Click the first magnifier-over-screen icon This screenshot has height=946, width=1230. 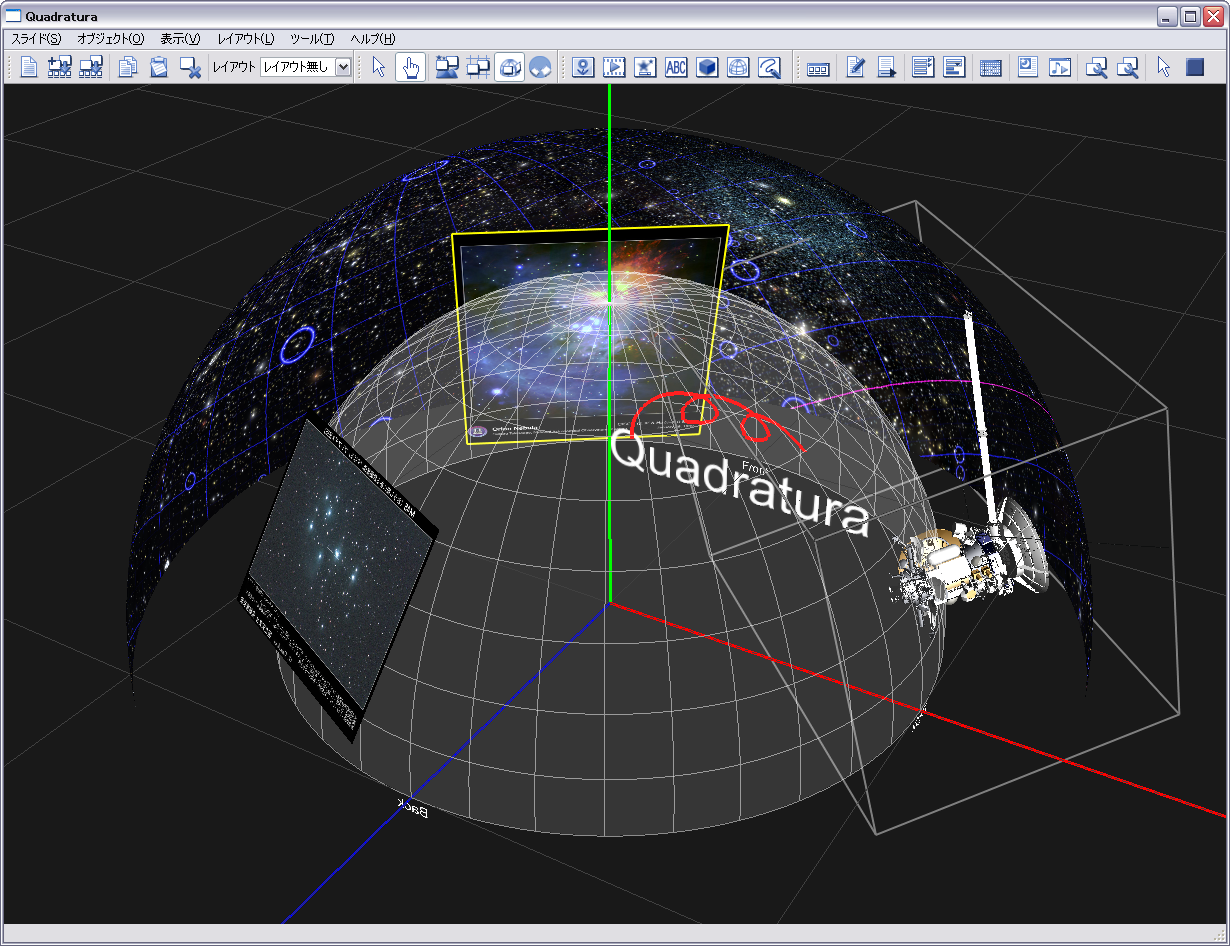tap(1097, 67)
